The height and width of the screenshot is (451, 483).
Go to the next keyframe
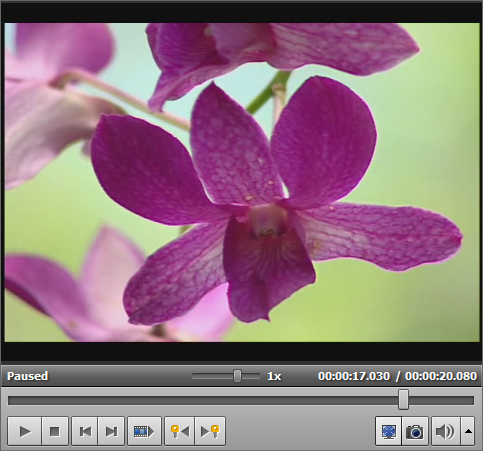[210, 431]
